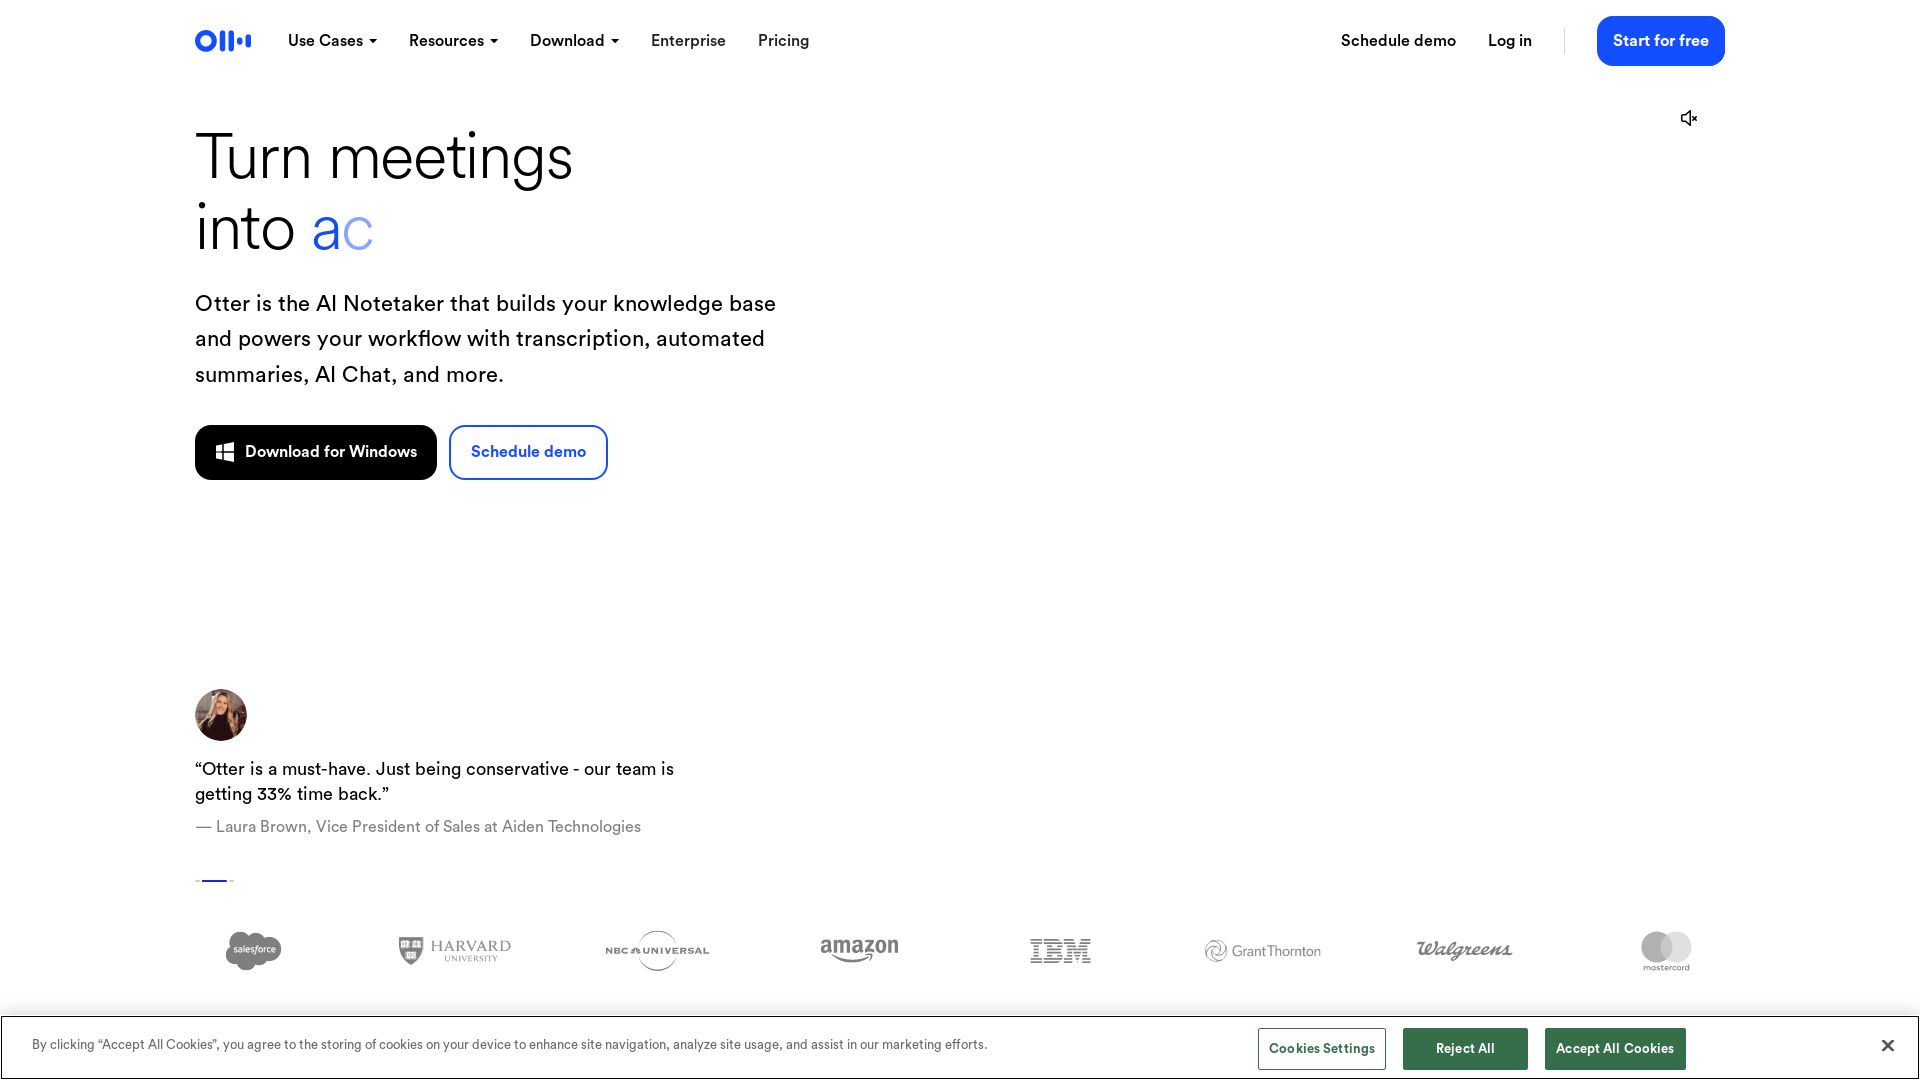Click the IBM logo
This screenshot has width=1920, height=1080.
tap(1060, 950)
